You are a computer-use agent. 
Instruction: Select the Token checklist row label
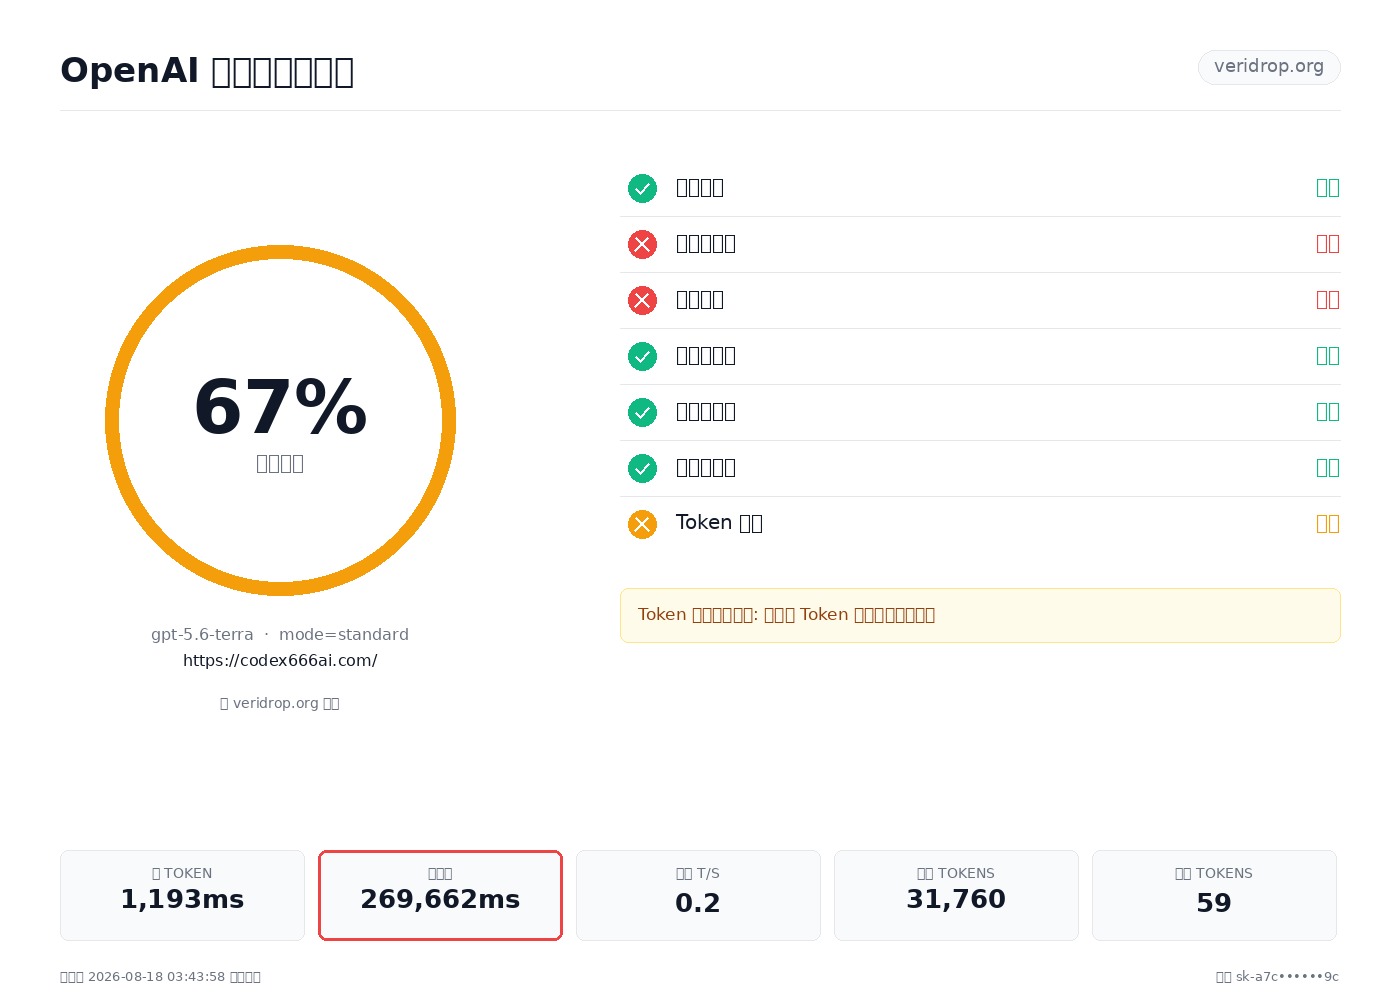[x=719, y=523]
